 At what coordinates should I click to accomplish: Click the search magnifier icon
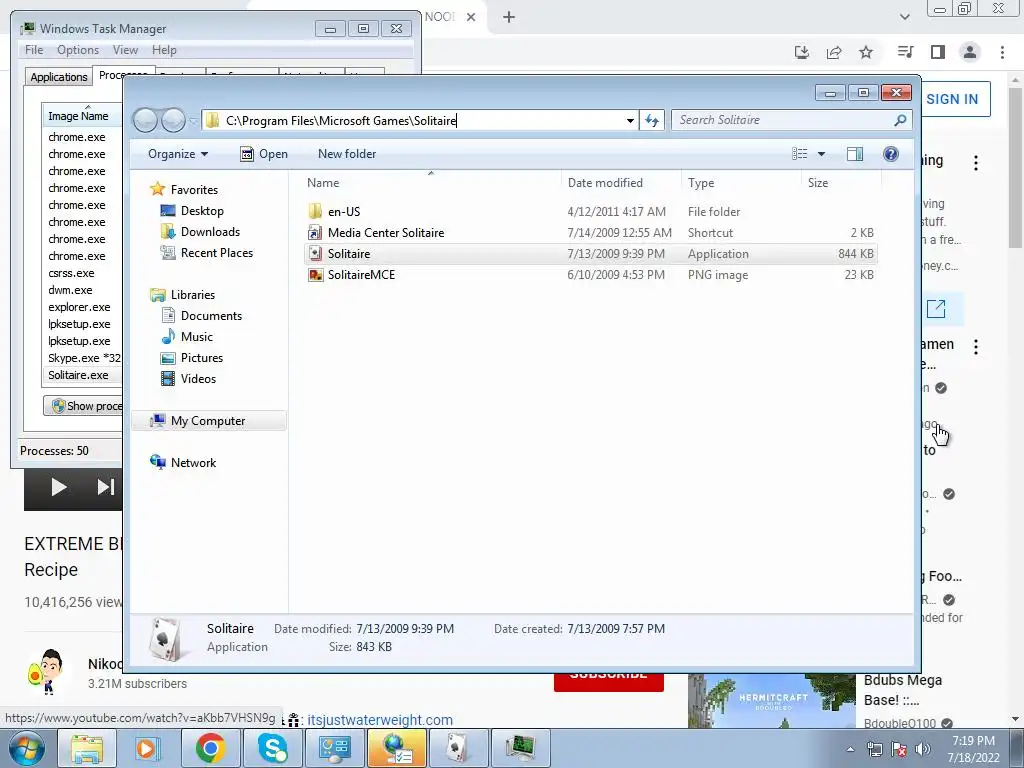click(901, 120)
